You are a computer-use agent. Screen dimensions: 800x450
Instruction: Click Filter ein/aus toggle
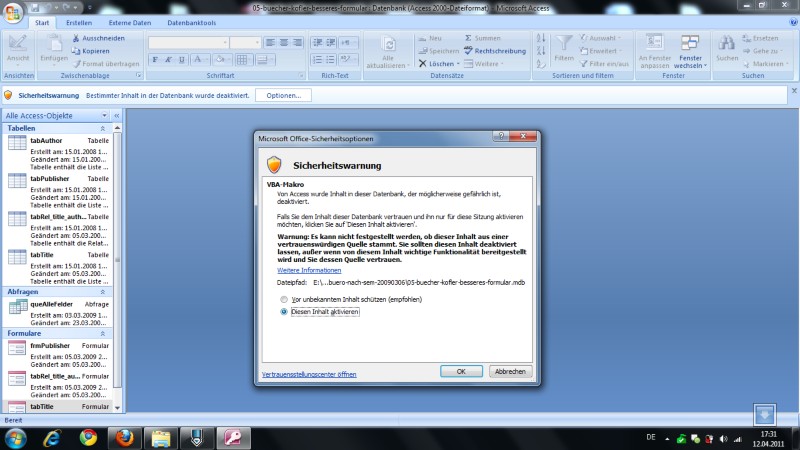pyautogui.click(x=604, y=64)
